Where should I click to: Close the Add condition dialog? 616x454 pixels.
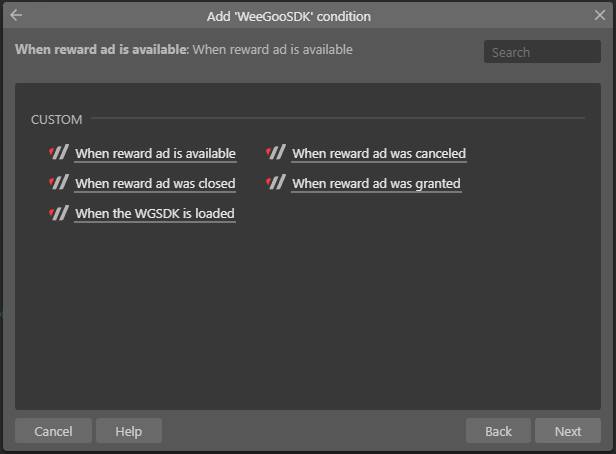point(598,15)
